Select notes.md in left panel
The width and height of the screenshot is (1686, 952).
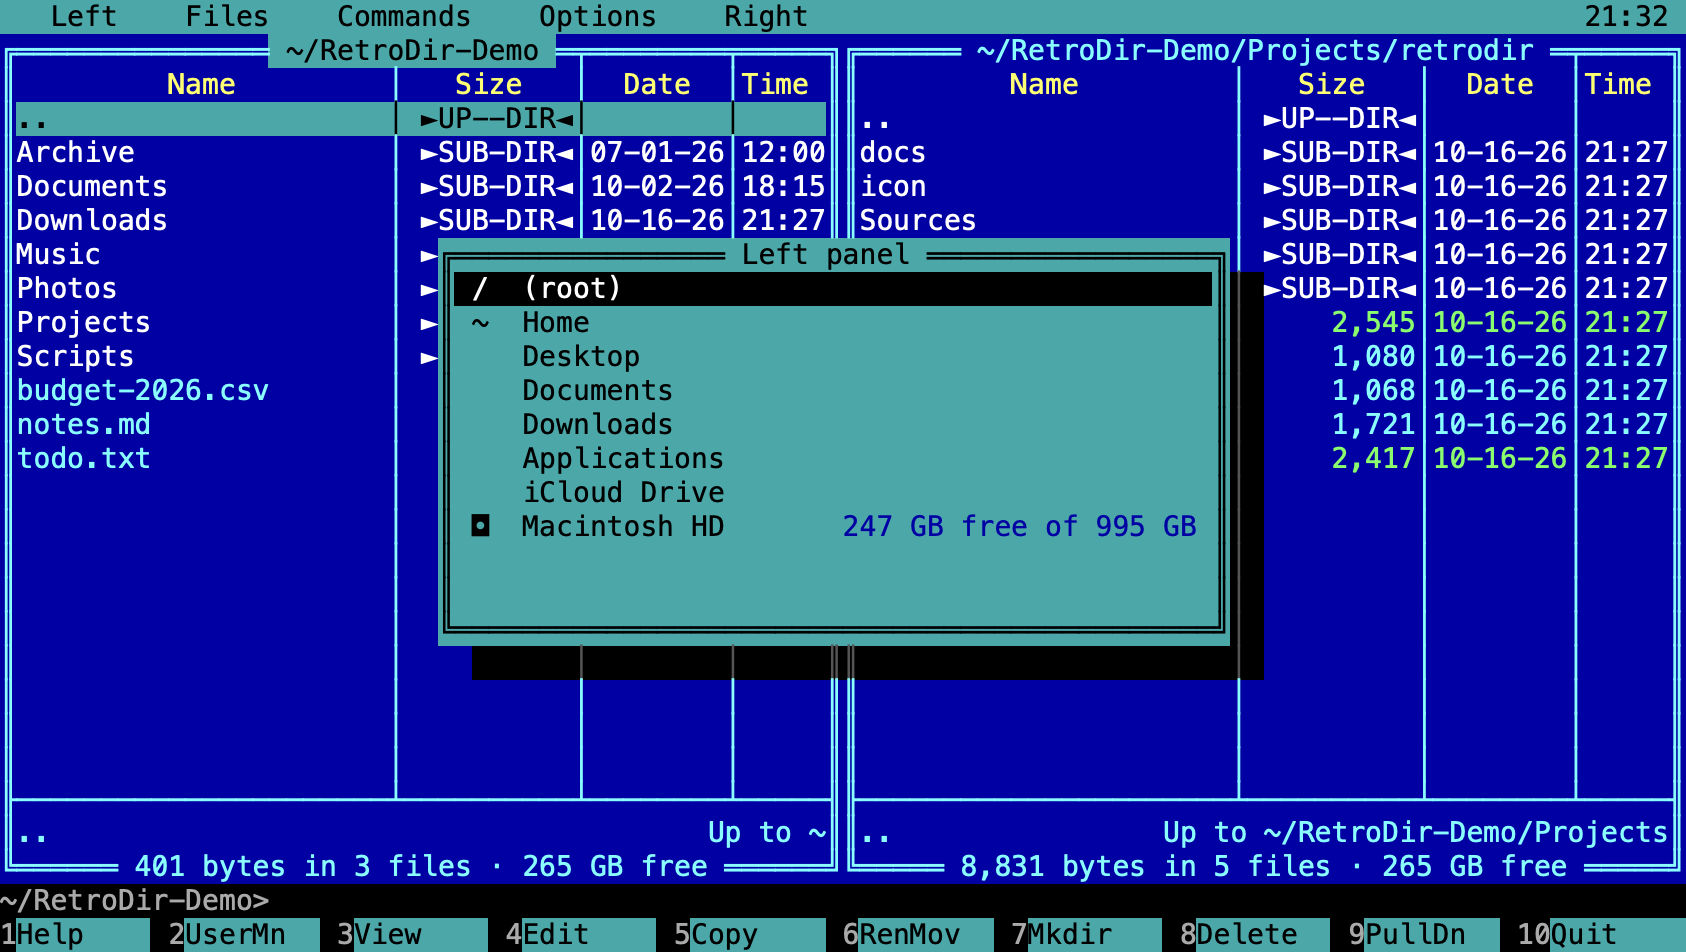[x=84, y=425]
